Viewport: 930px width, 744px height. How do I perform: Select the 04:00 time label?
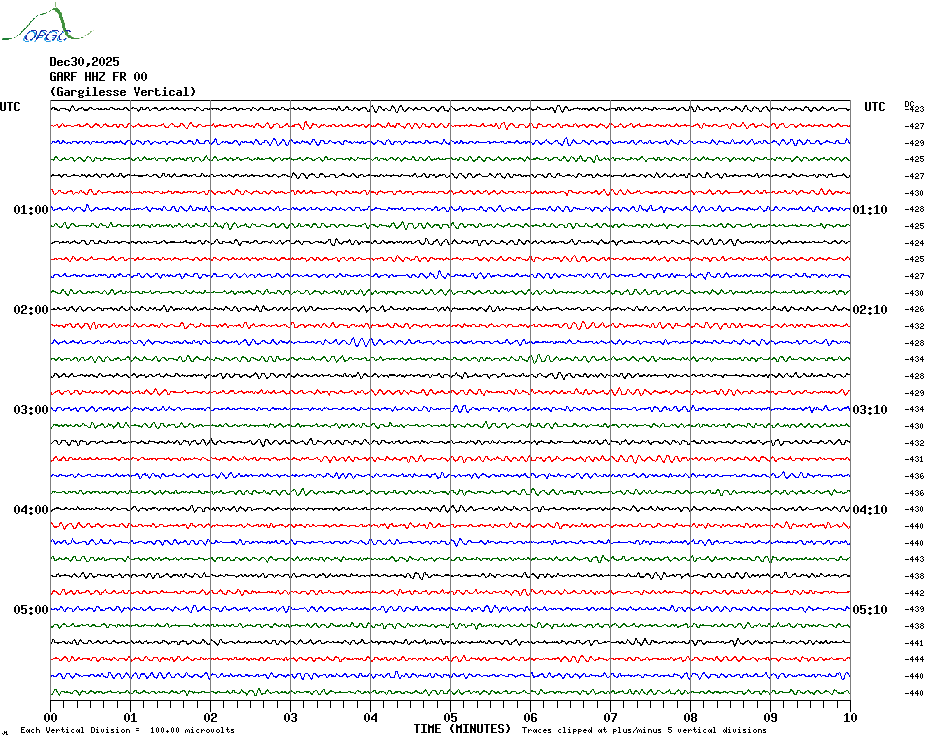31,510
